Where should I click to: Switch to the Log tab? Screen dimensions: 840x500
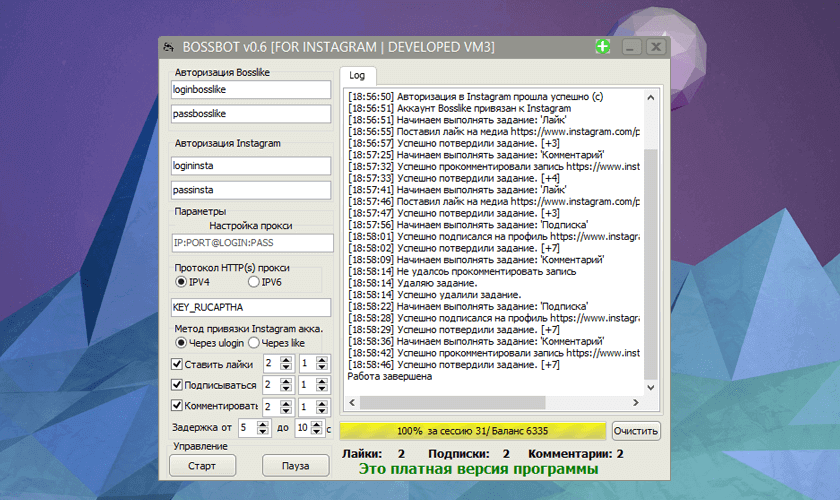(x=357, y=76)
